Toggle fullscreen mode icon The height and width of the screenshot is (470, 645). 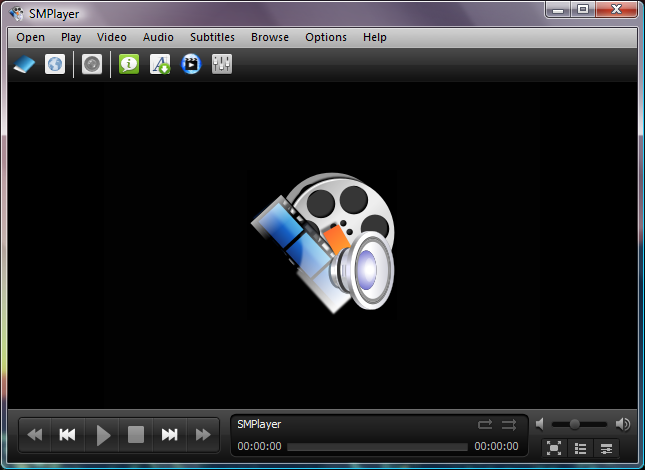tap(554, 448)
